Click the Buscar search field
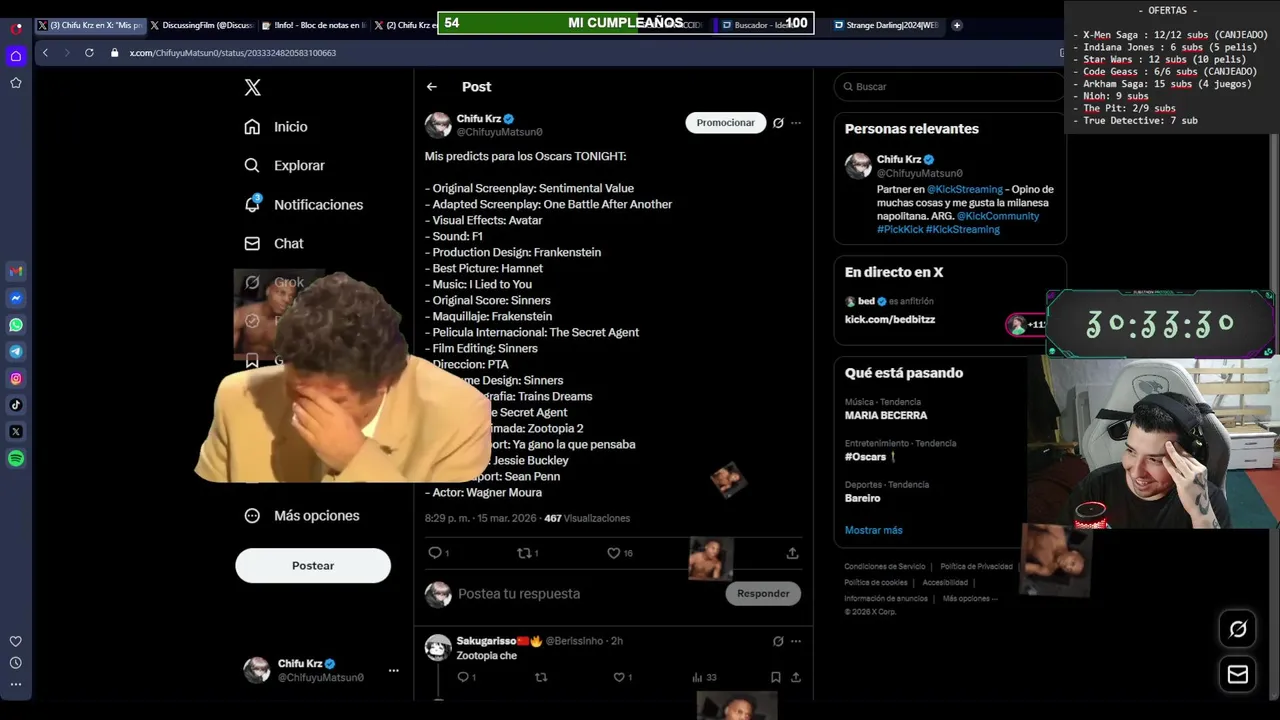1280x720 pixels. coord(949,87)
